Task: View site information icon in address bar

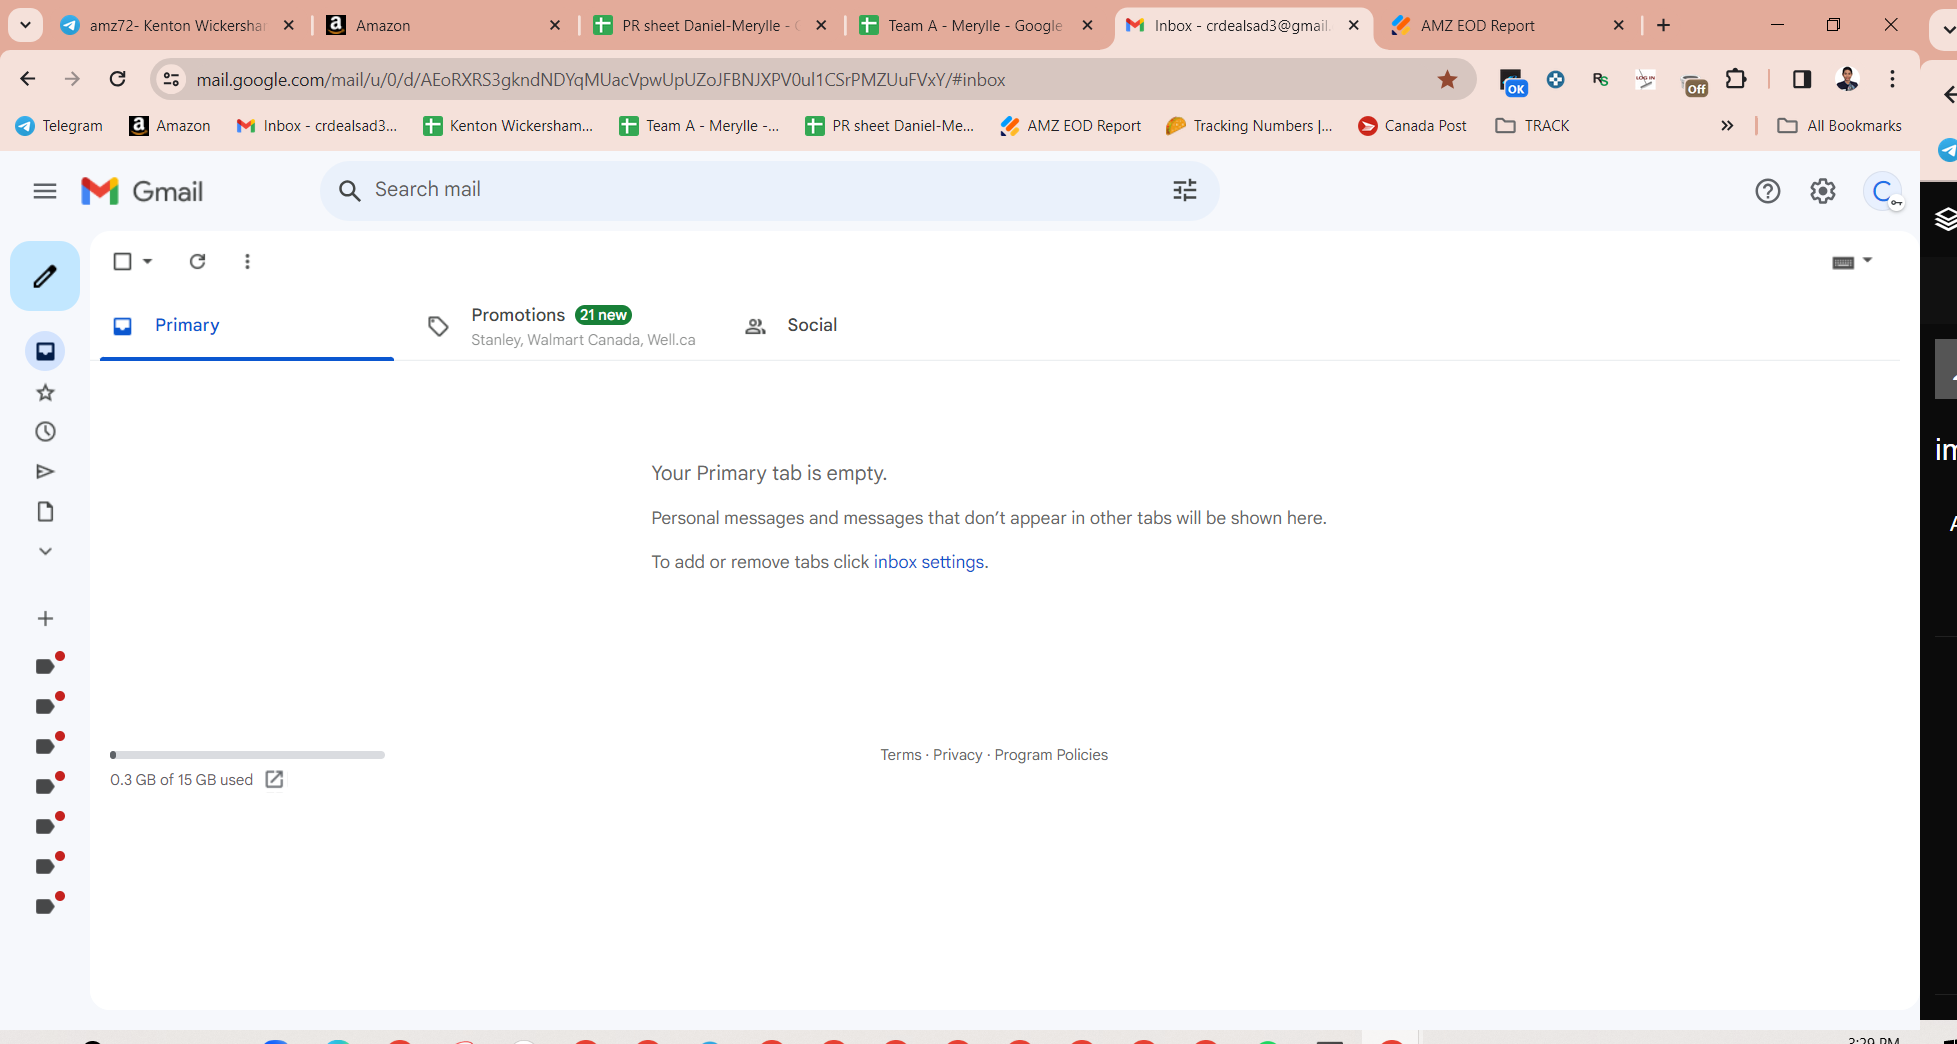Action: (x=171, y=79)
